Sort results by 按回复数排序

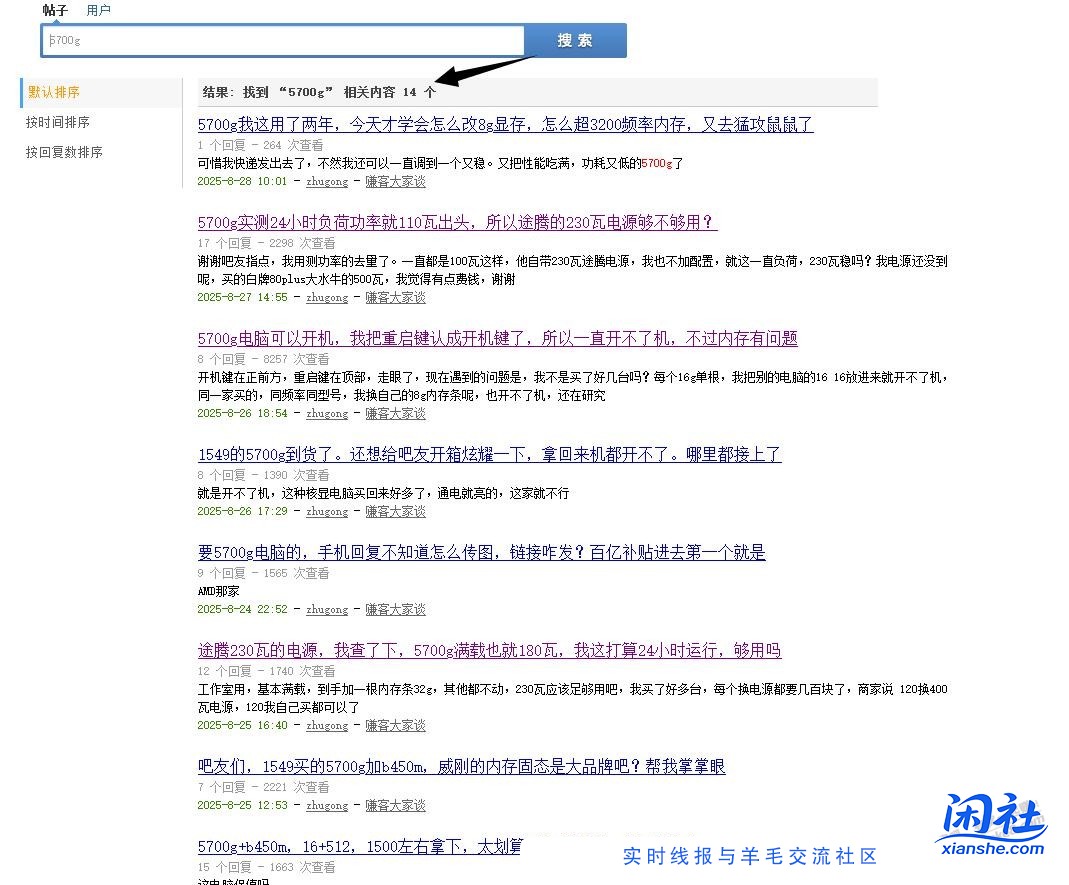[x=63, y=152]
